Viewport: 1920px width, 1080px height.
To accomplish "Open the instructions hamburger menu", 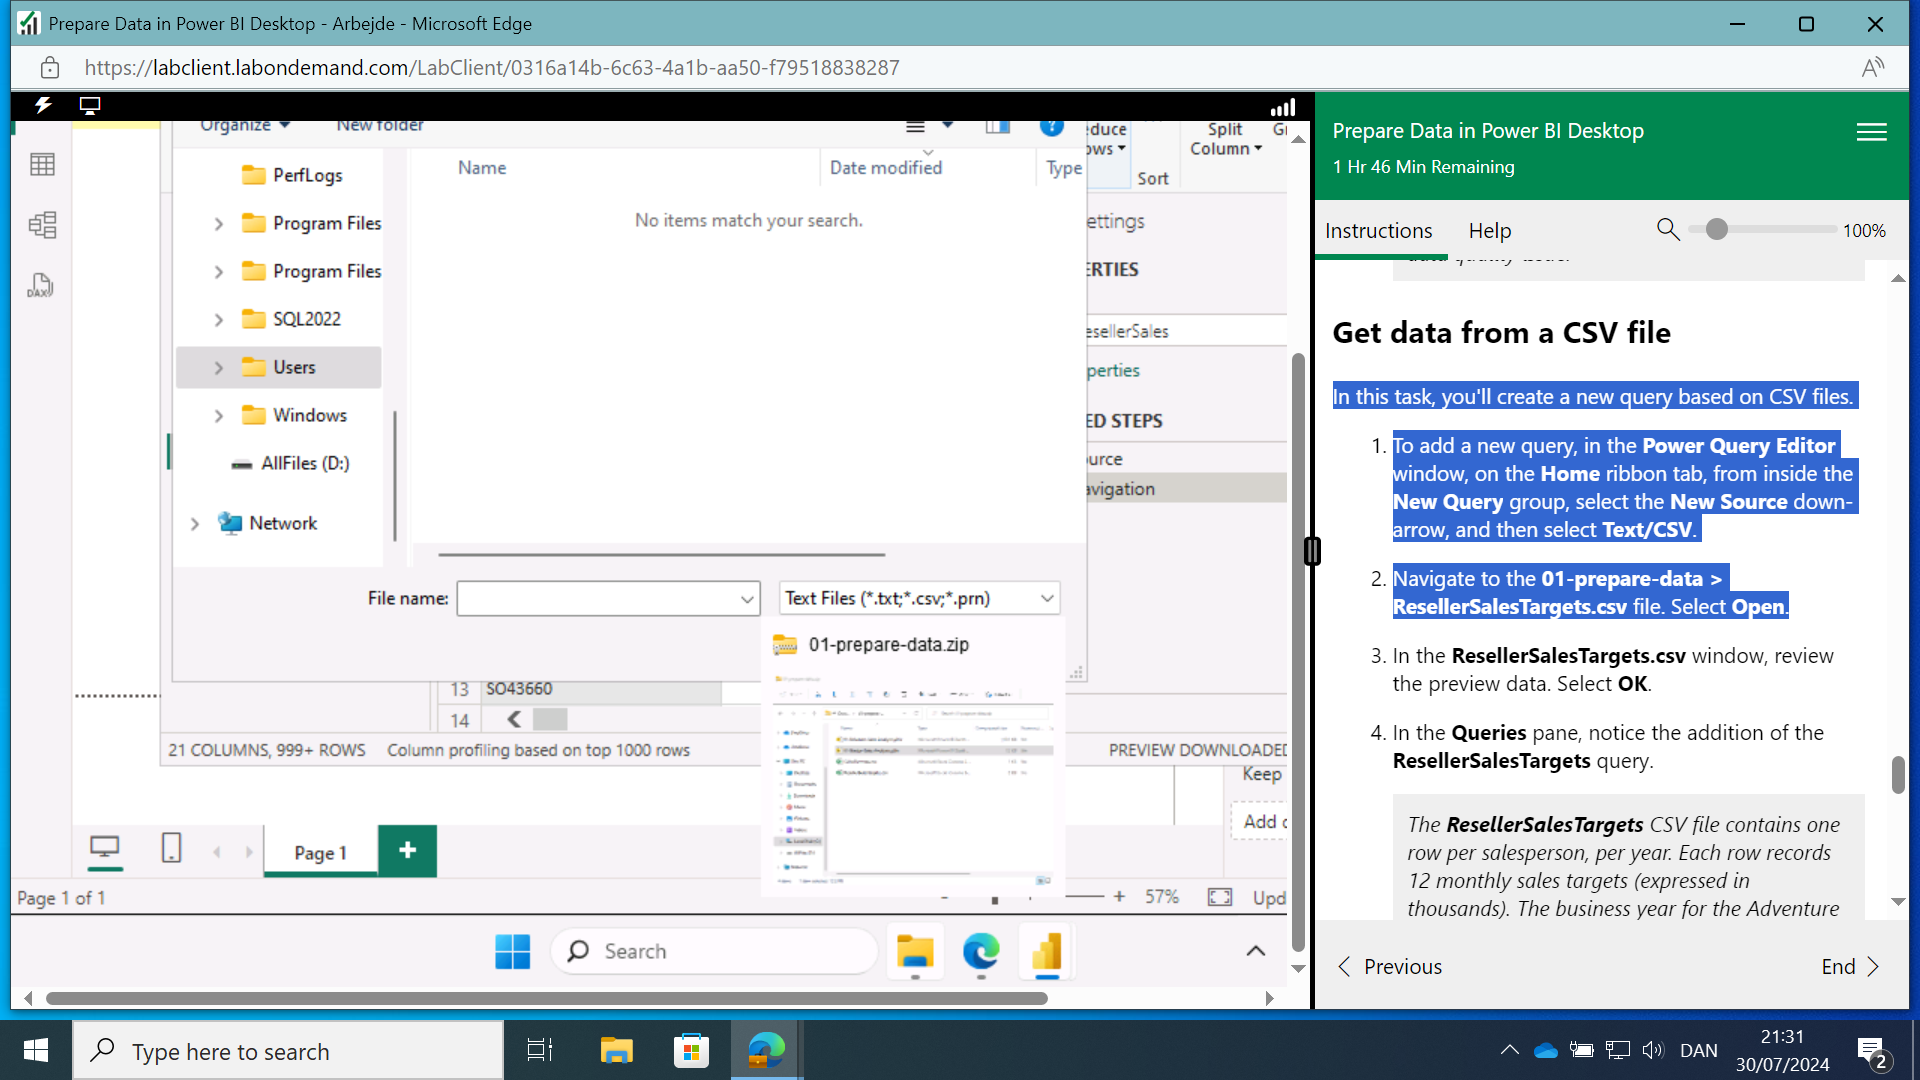I will point(1871,132).
